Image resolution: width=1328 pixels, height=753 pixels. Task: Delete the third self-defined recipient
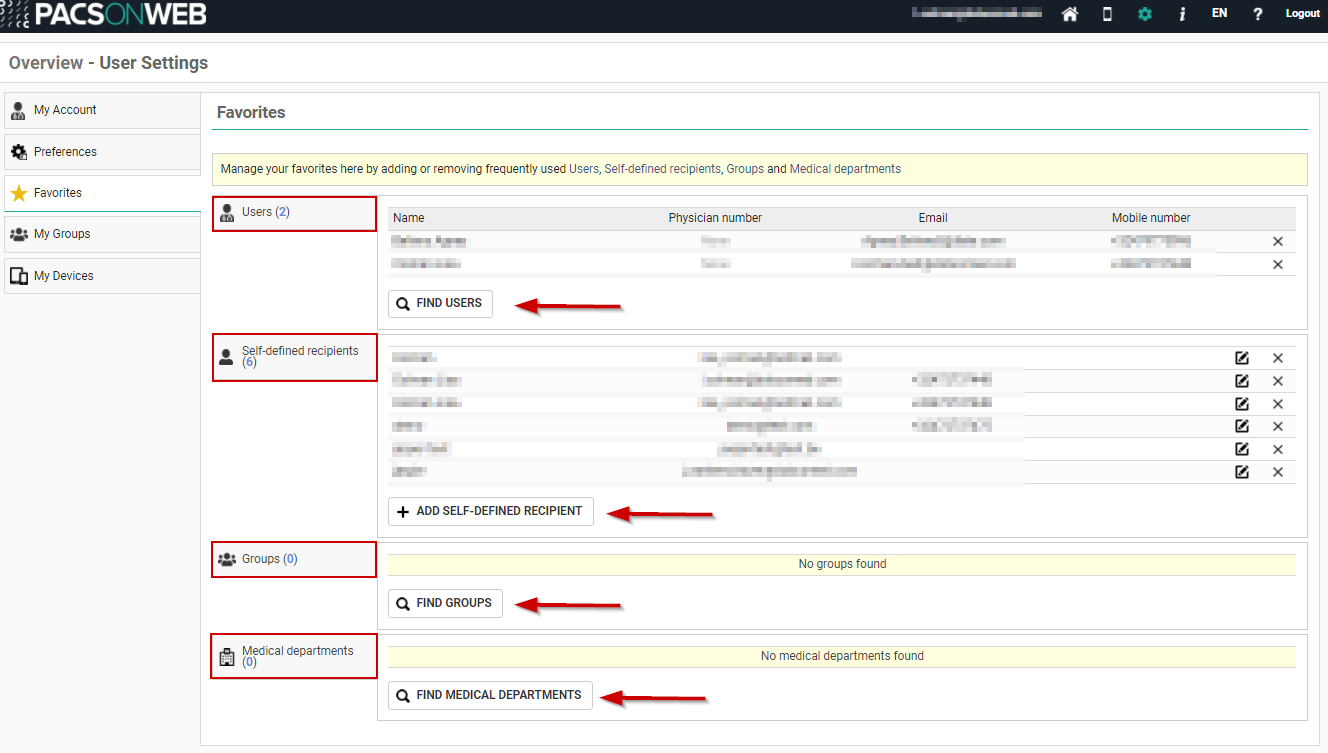pyautogui.click(x=1277, y=404)
